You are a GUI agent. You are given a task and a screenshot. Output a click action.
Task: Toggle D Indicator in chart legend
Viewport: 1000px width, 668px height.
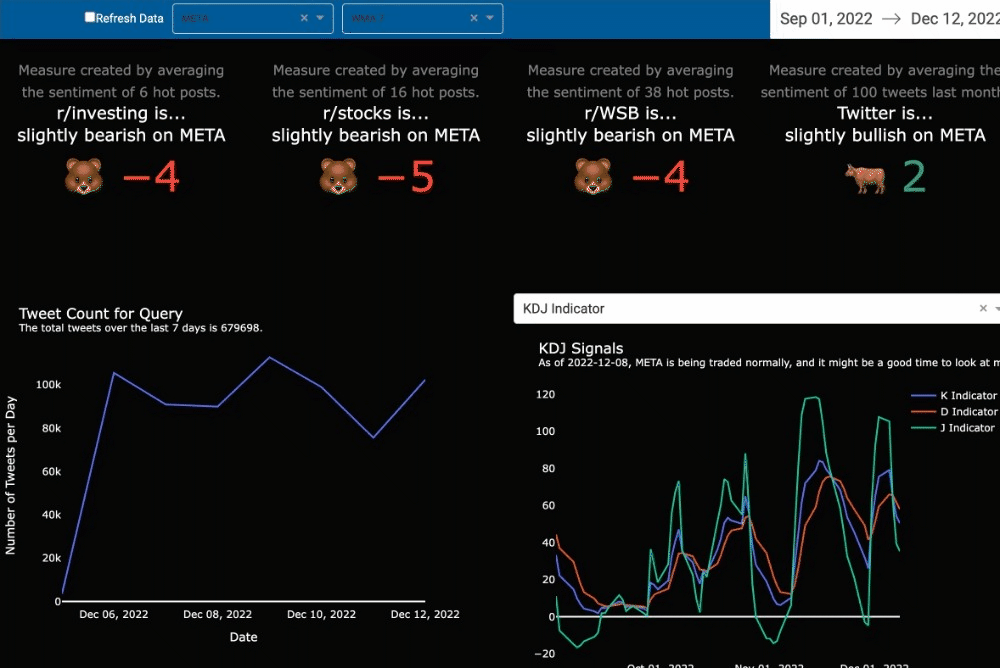954,412
